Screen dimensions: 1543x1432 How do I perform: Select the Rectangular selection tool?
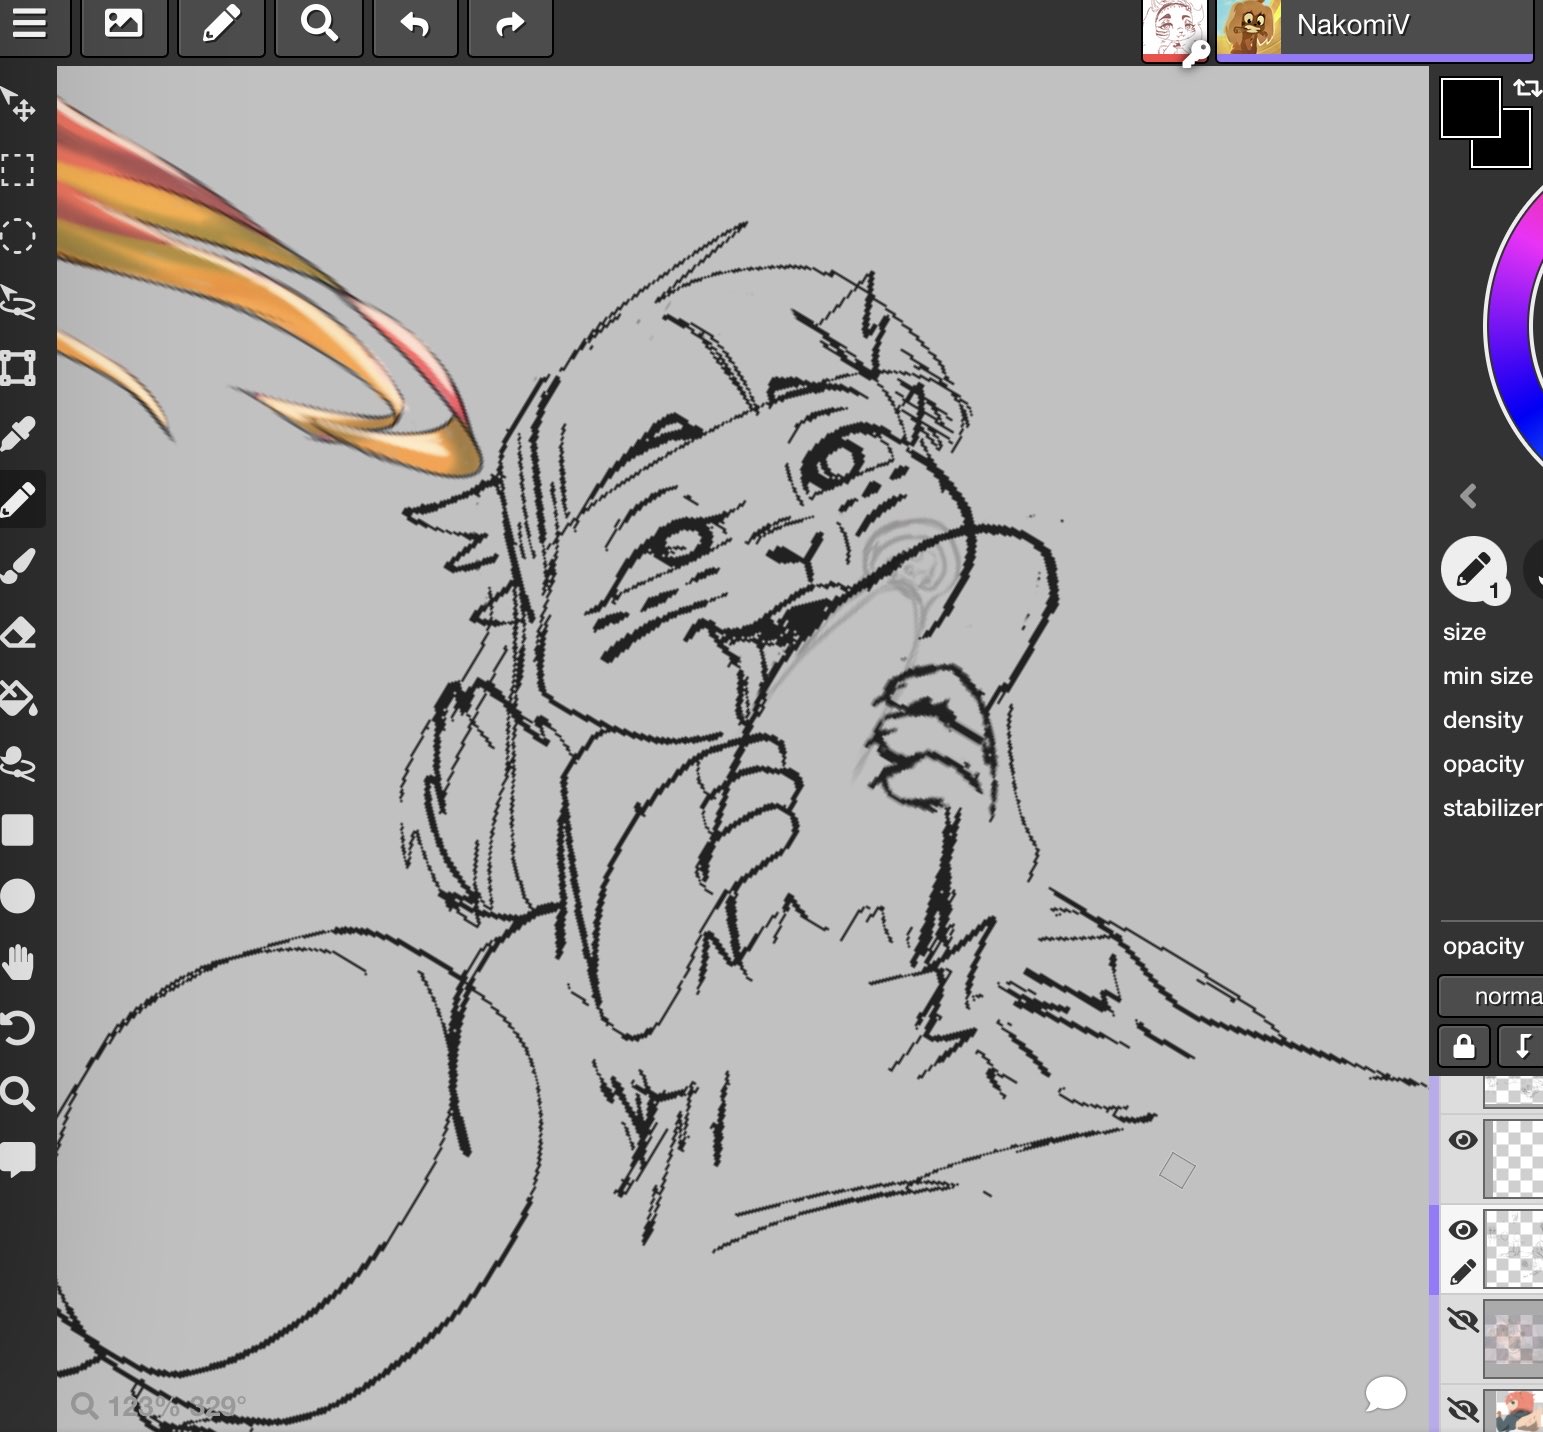pyautogui.click(x=18, y=170)
